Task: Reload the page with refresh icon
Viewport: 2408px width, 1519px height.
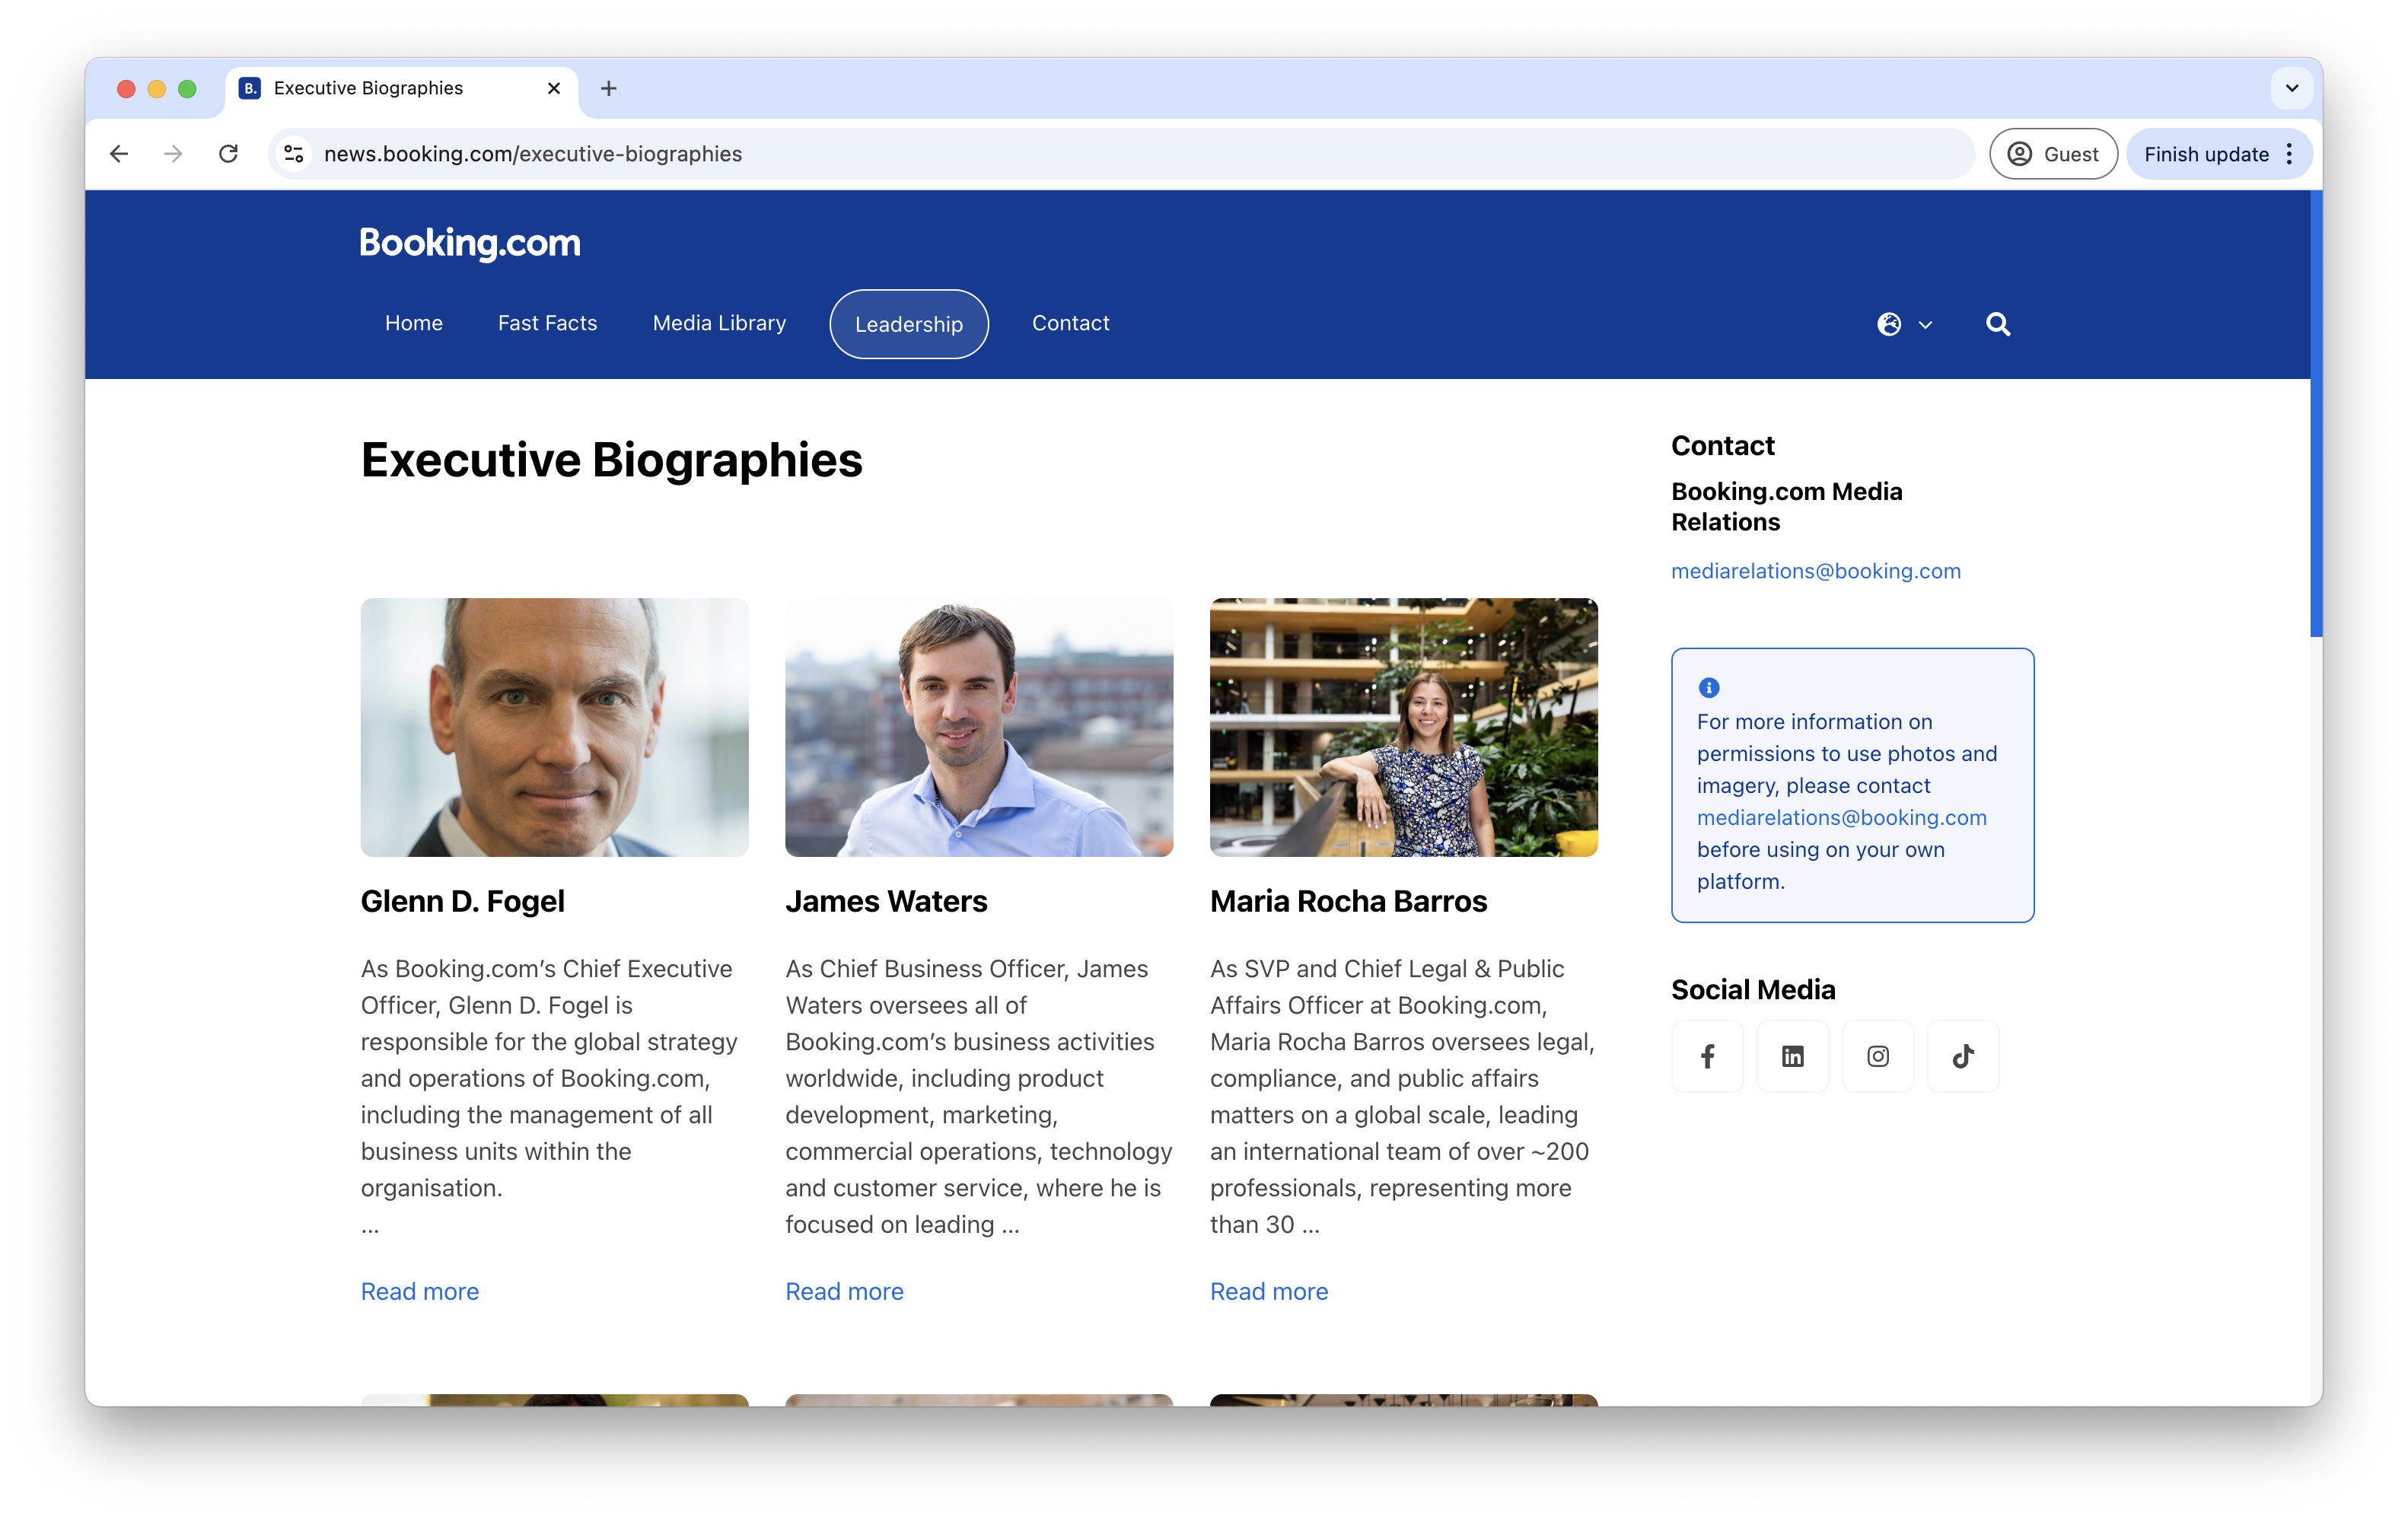Action: (x=229, y=154)
